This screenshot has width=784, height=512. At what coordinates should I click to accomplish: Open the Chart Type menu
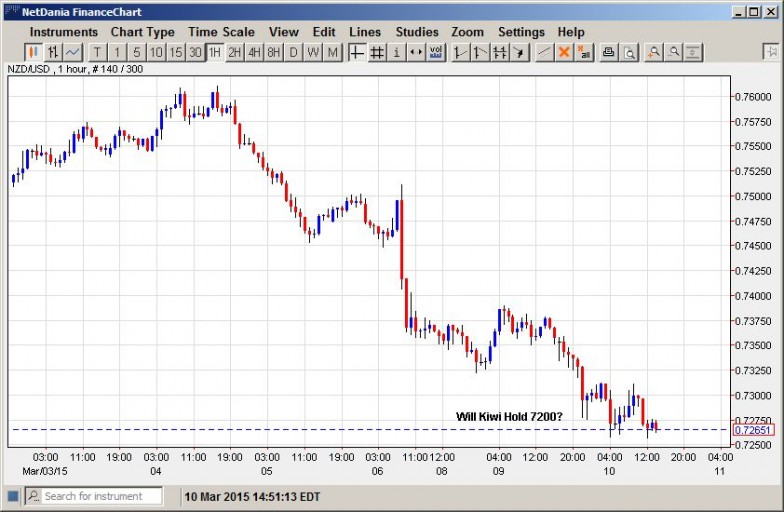click(x=142, y=32)
